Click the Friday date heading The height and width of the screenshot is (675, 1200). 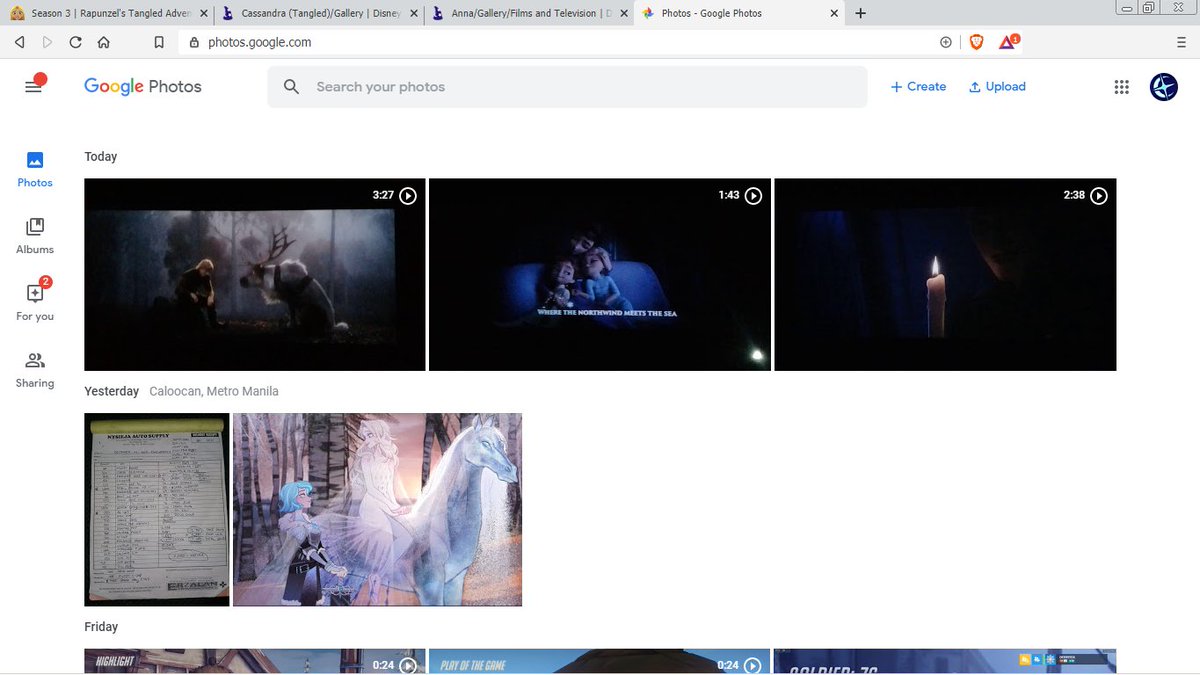tap(101, 627)
